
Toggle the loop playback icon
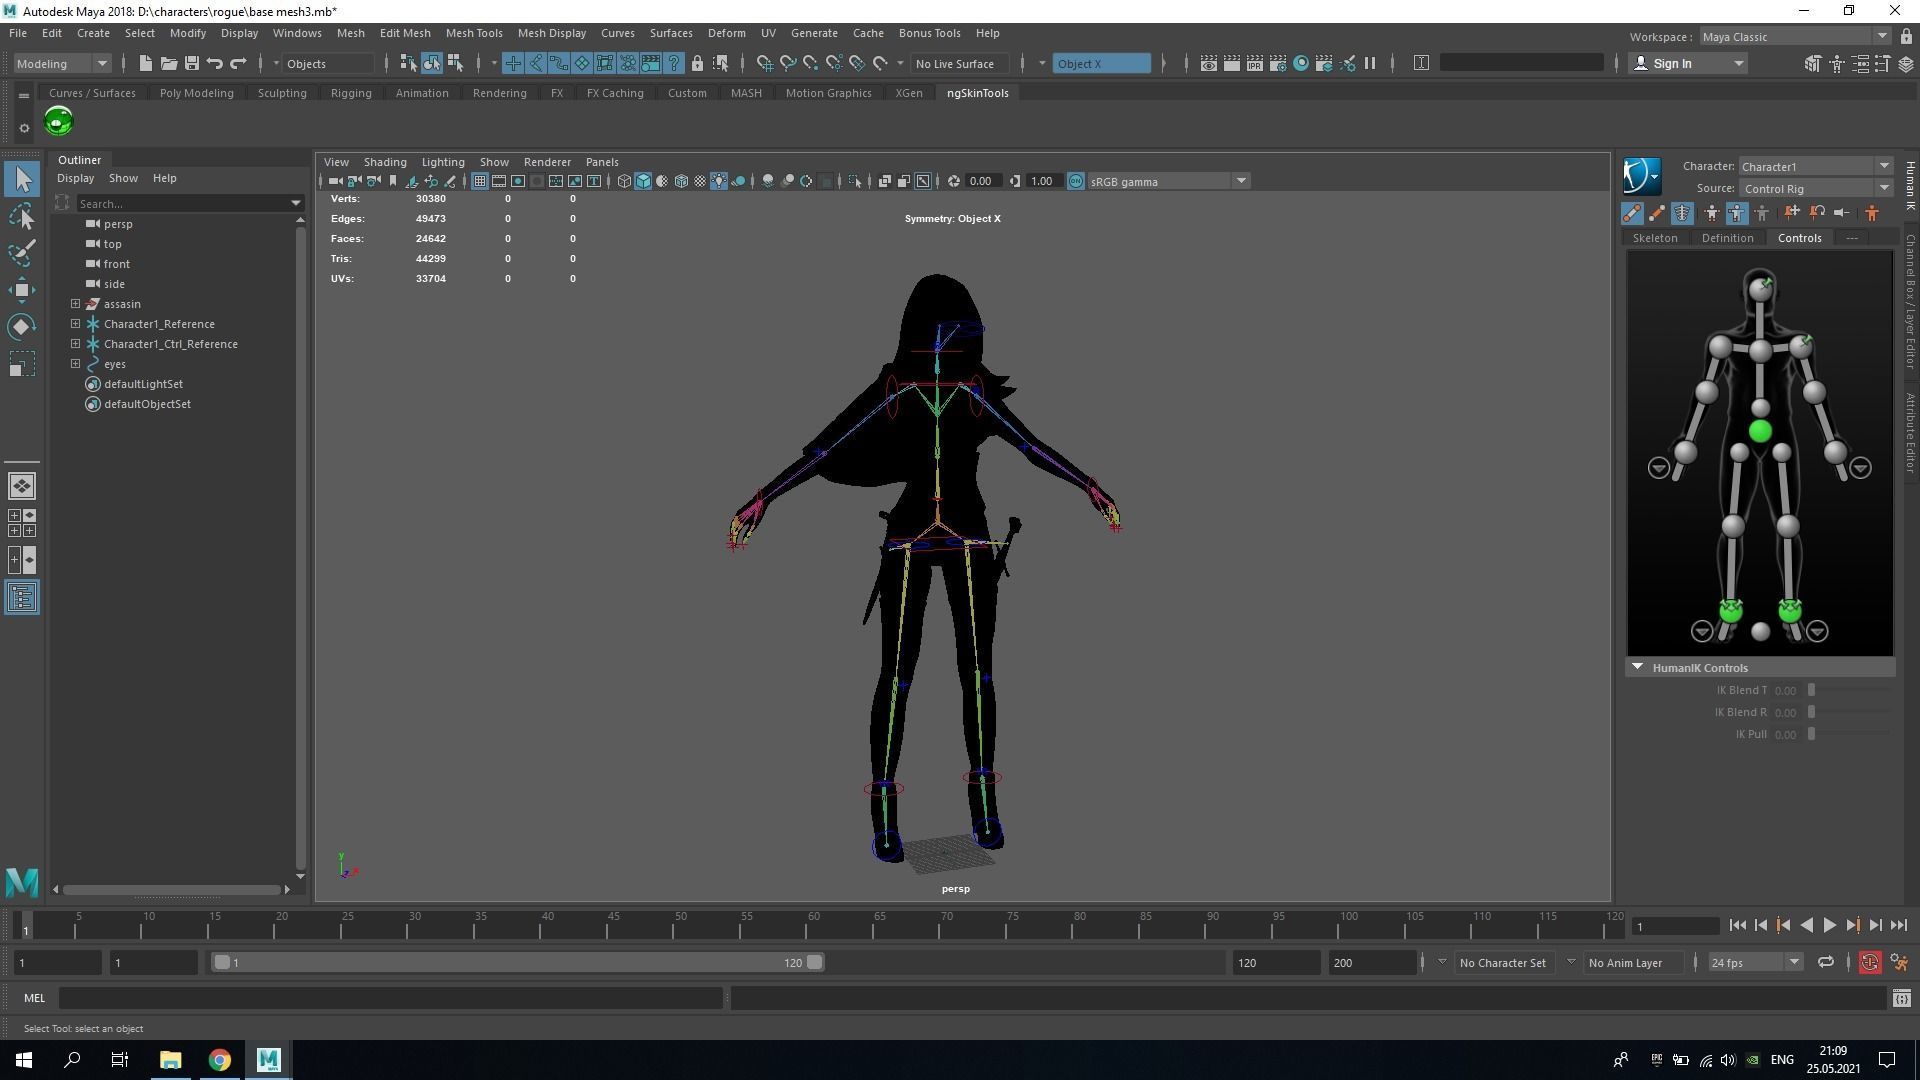(1826, 963)
